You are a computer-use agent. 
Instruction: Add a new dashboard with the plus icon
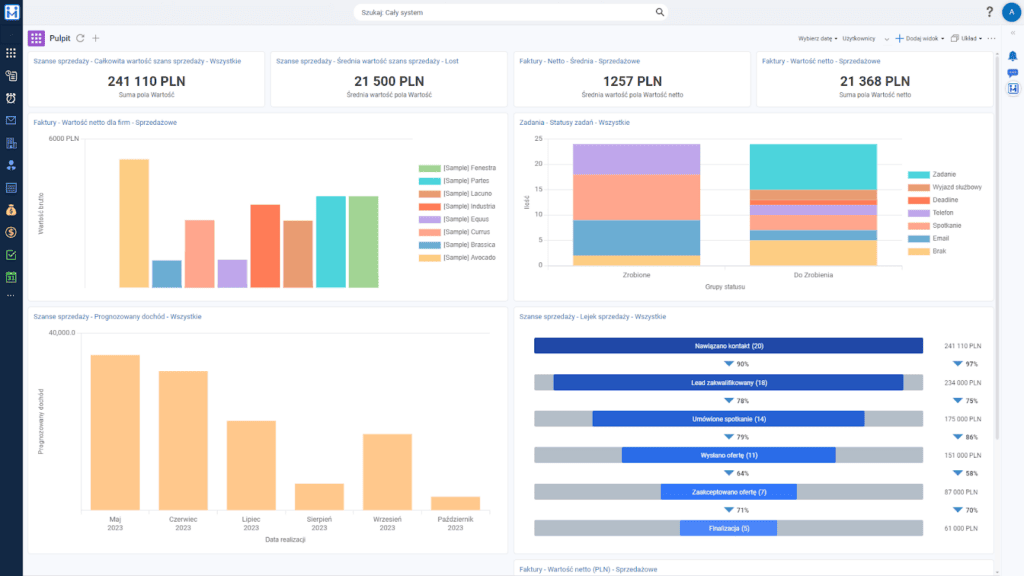[96, 38]
